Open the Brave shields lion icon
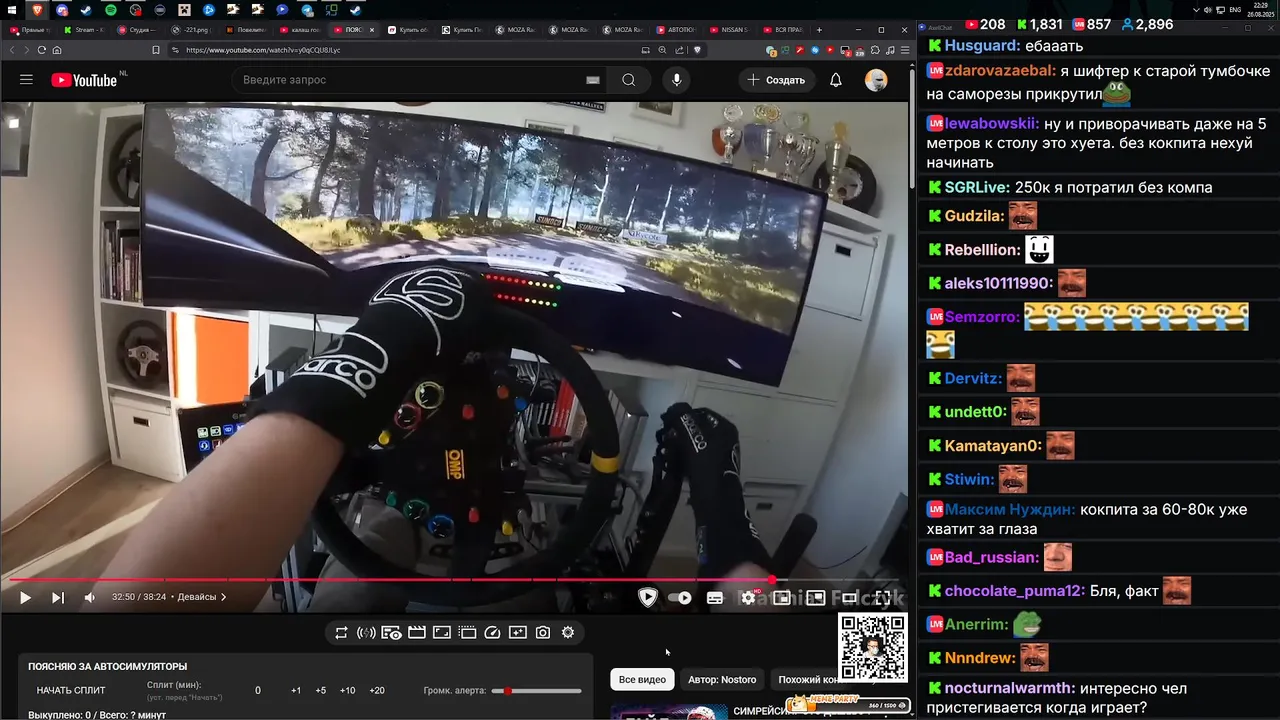Image resolution: width=1280 pixels, height=720 pixels. pyautogui.click(x=697, y=50)
